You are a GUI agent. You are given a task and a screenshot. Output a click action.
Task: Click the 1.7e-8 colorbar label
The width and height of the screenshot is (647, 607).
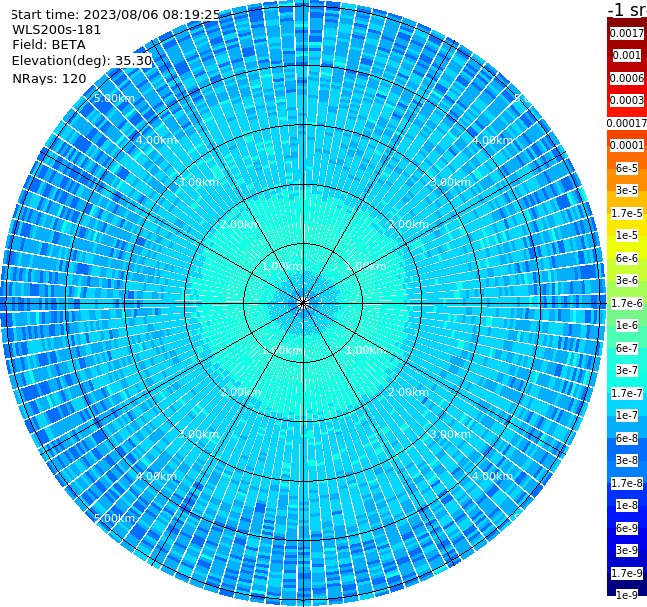click(x=627, y=483)
